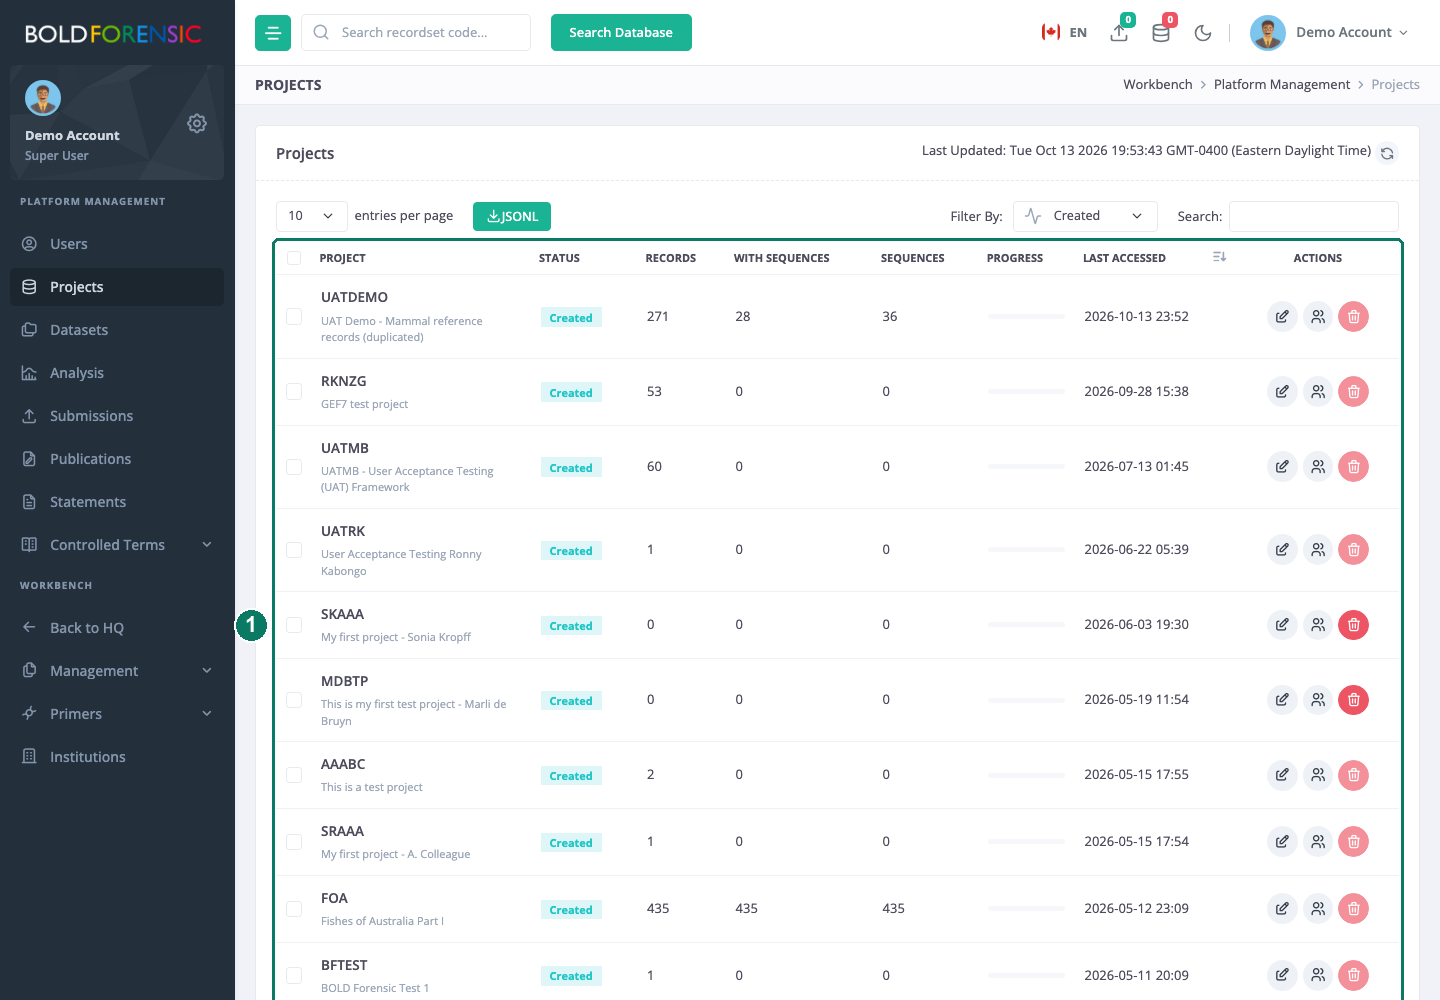
Task: Focus the Search recordset code field
Action: click(x=416, y=33)
